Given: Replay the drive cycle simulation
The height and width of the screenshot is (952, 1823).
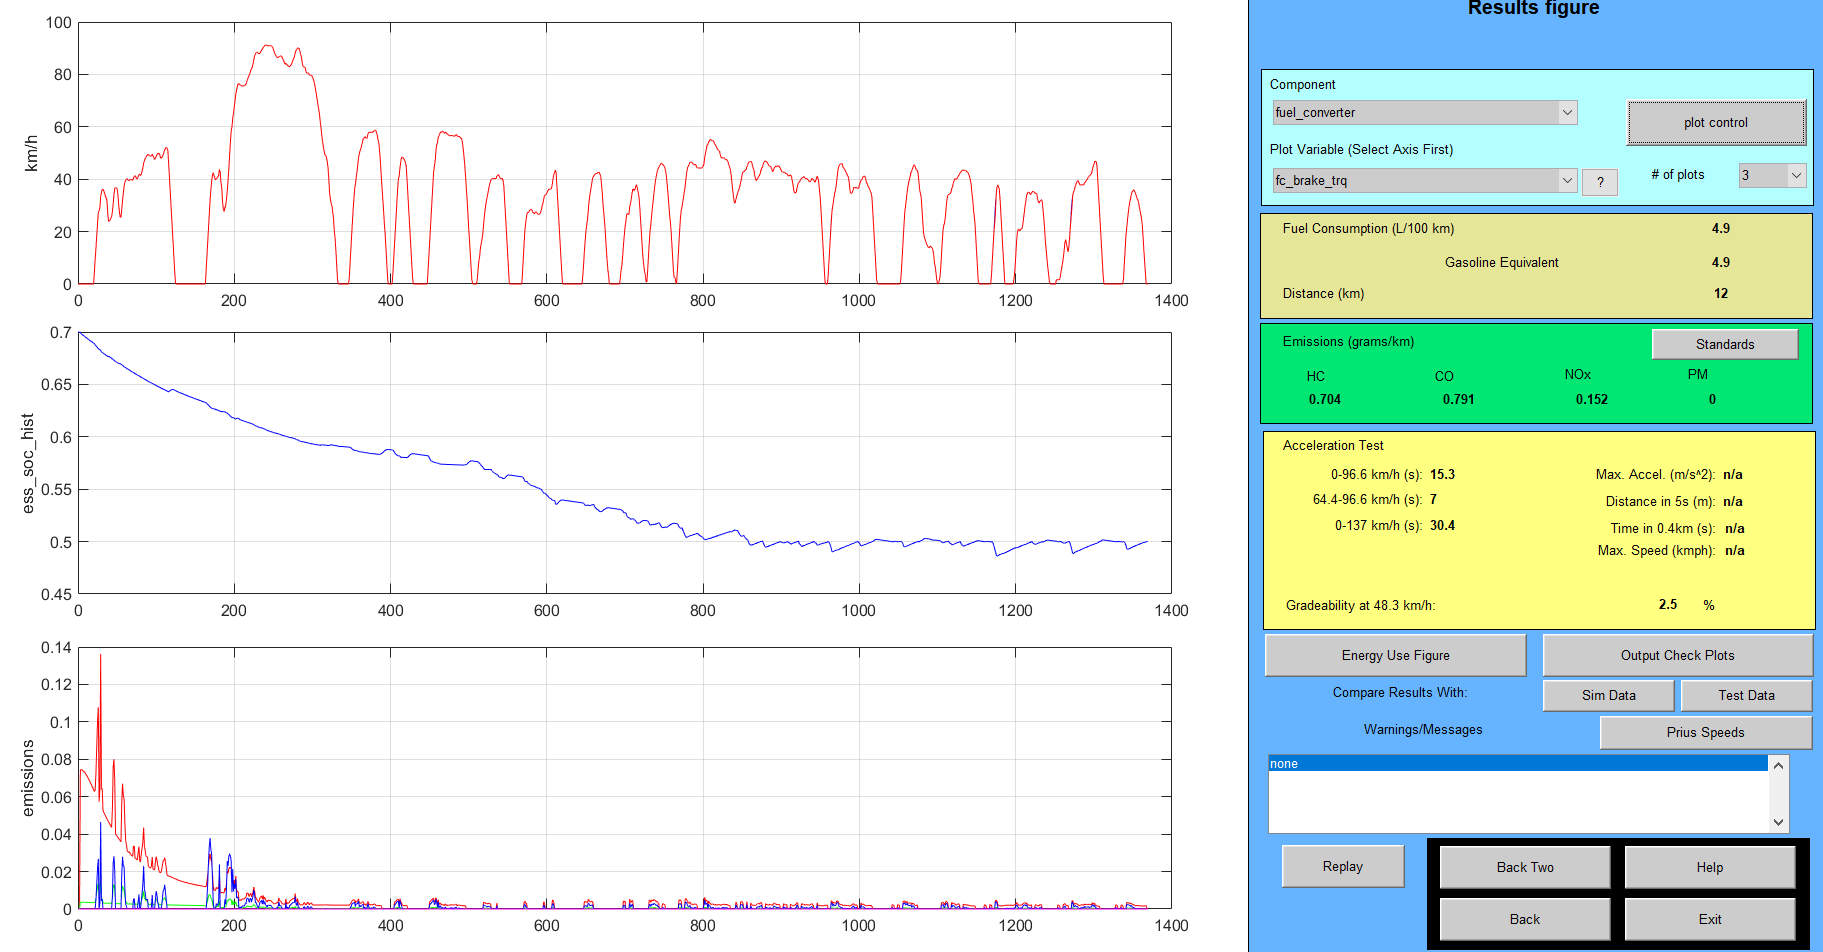Looking at the screenshot, I should 1342,866.
